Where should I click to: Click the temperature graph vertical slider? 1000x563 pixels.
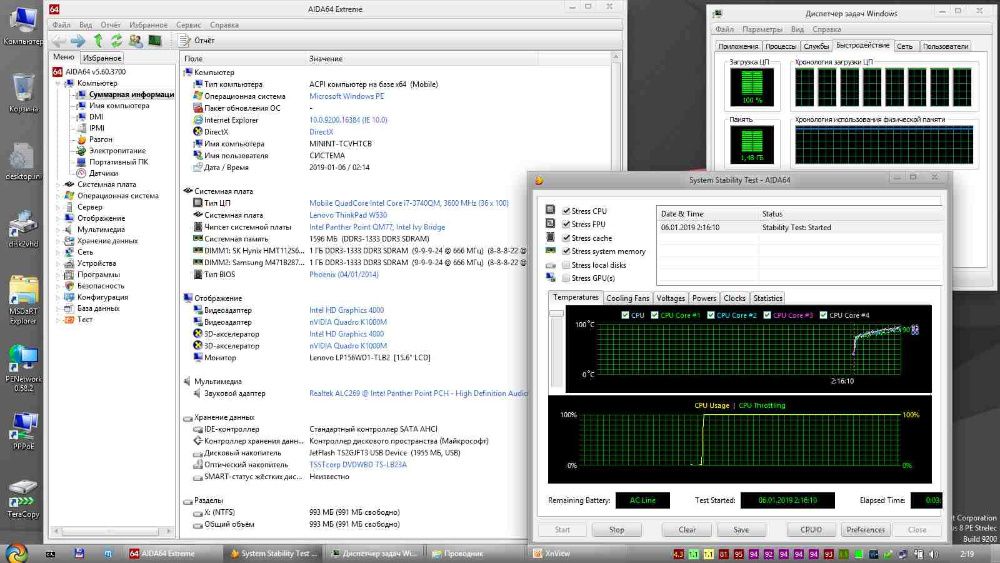tap(556, 314)
